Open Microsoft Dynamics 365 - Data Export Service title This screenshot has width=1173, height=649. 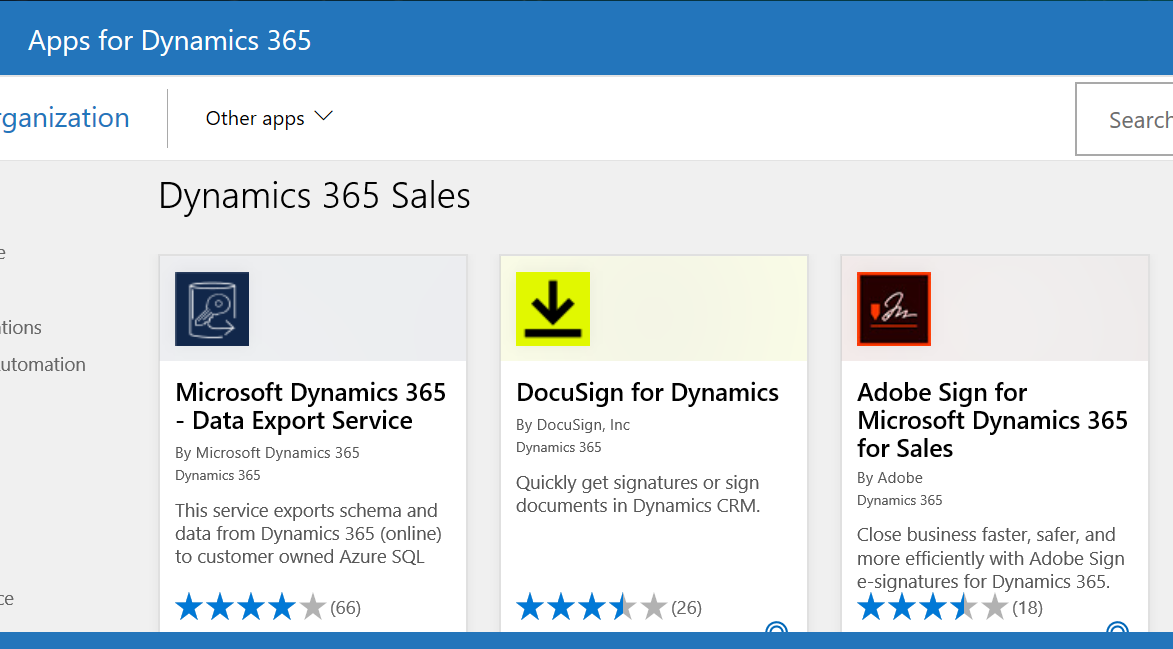310,406
